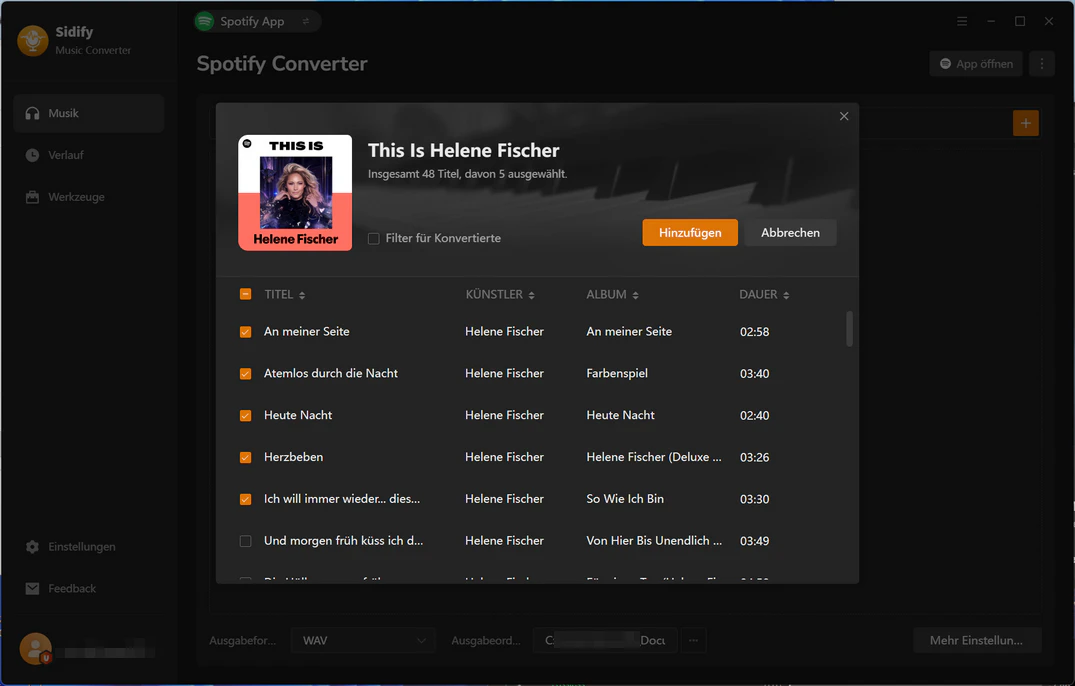
Task: Click the Feedback envelope icon
Action: pos(32,588)
